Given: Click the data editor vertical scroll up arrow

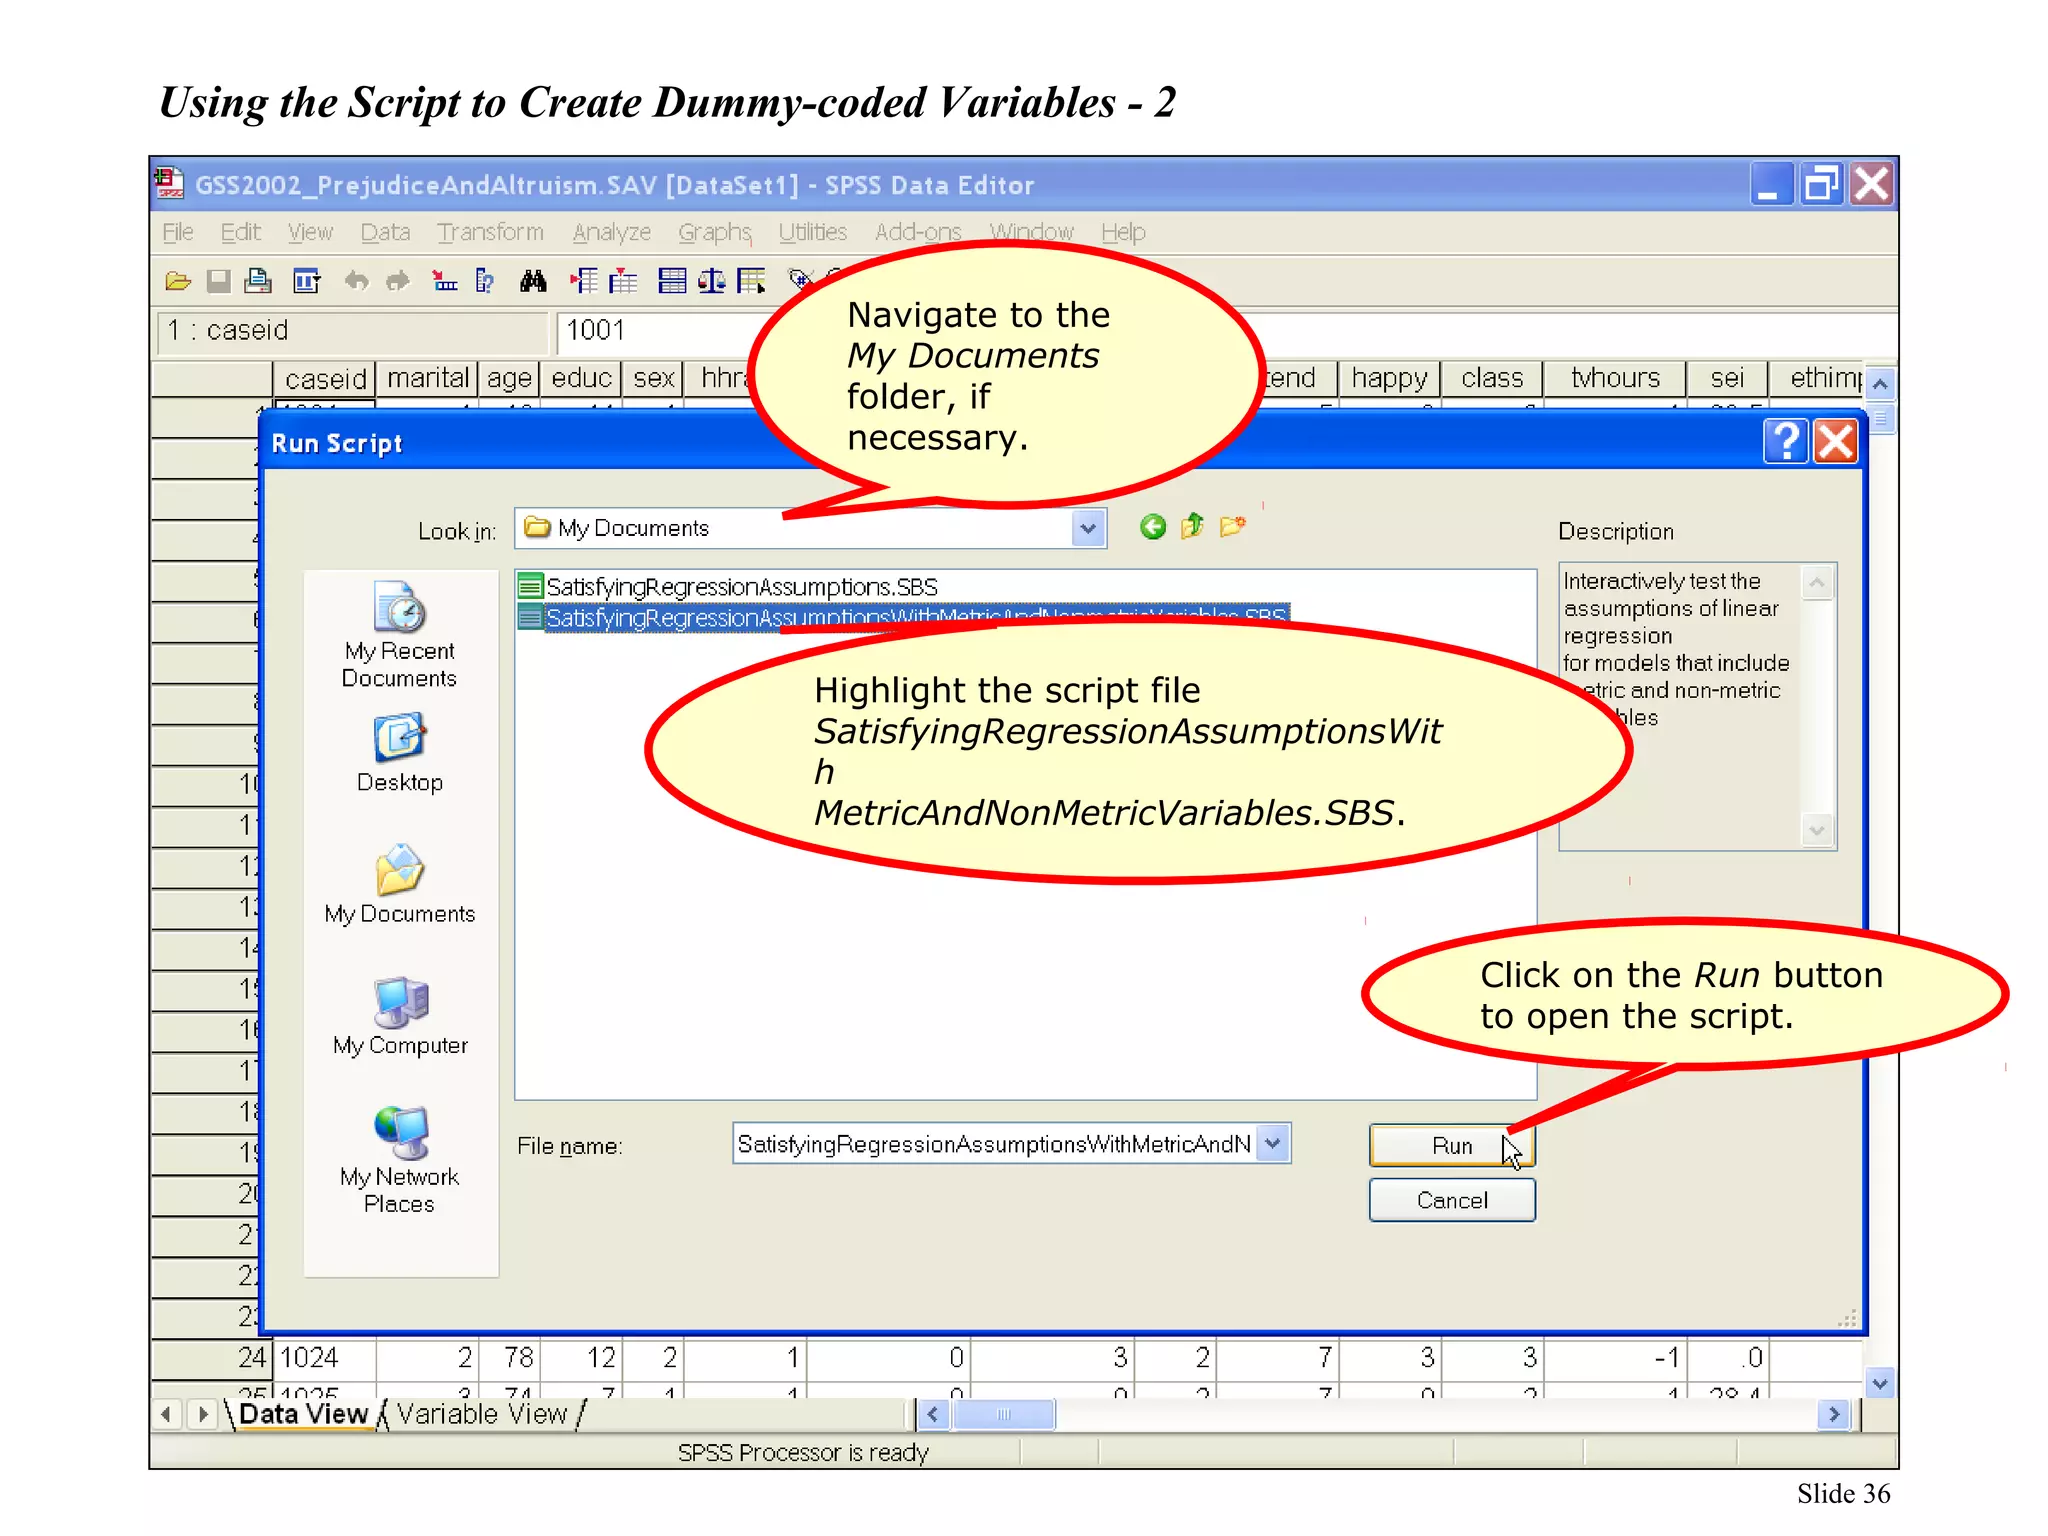Looking at the screenshot, I should (x=1880, y=384).
